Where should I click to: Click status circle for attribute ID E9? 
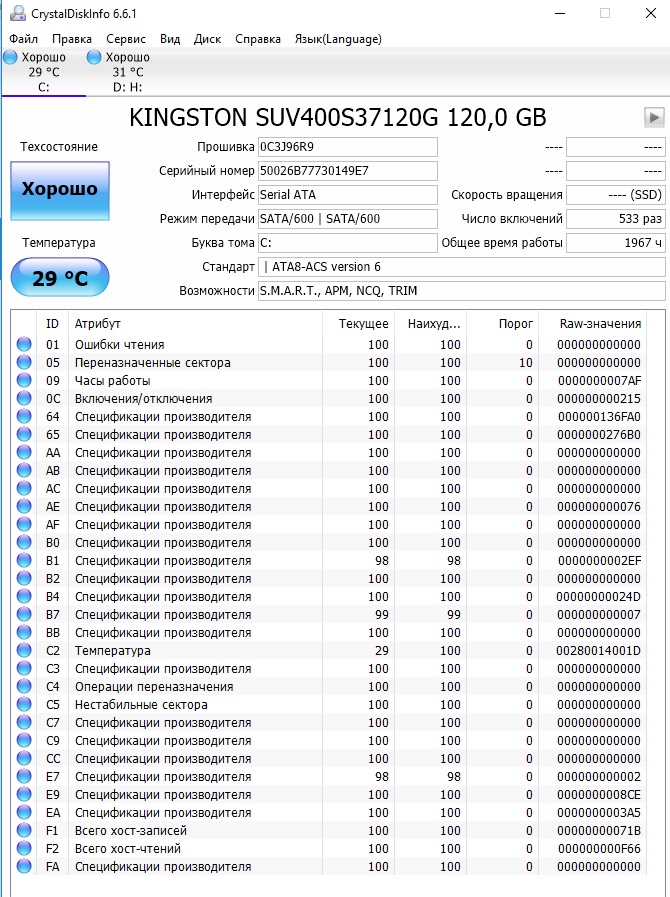tap(24, 794)
